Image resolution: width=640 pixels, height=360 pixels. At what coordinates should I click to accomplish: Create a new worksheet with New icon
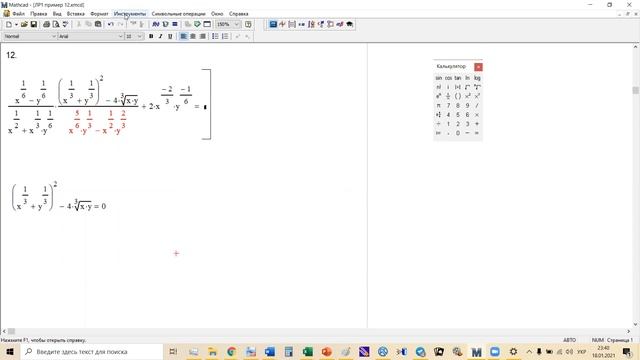click(x=9, y=24)
